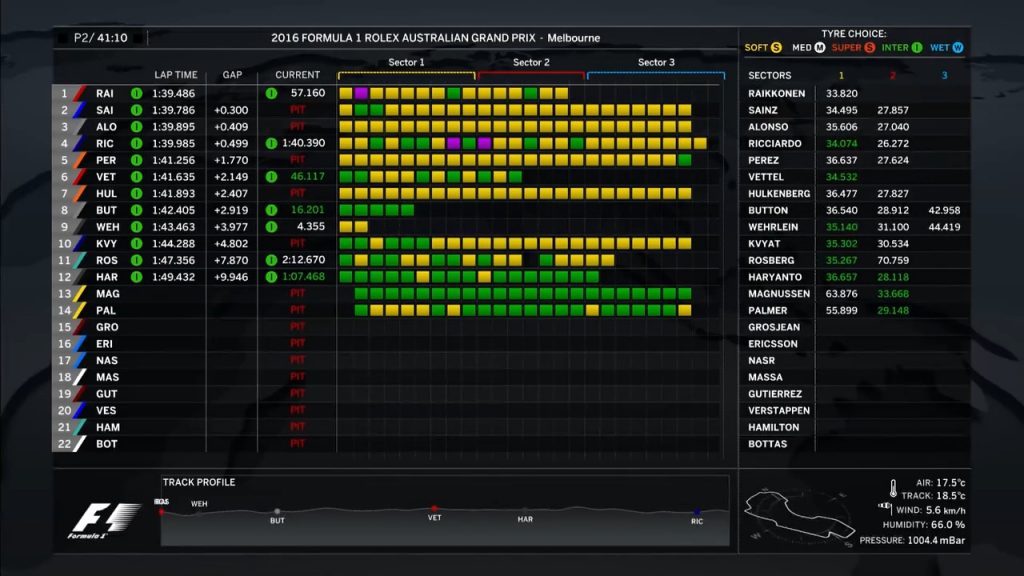Click the MED tyre icon in legend
This screenshot has width=1024, height=576.
point(820,48)
